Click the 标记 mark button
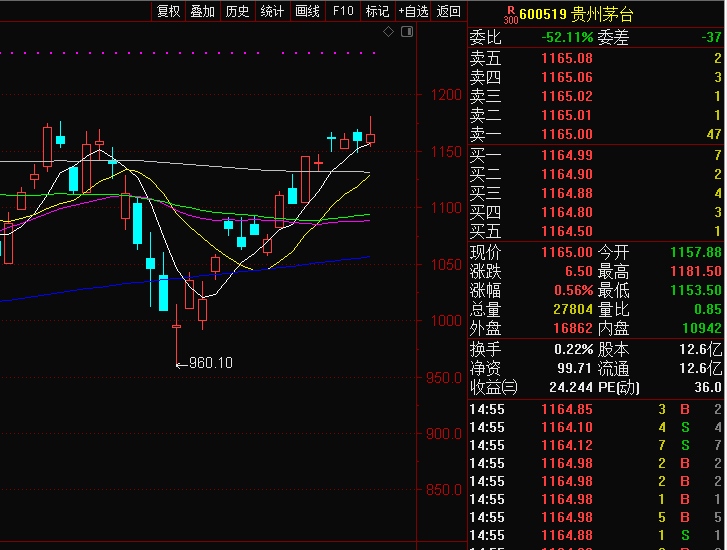Viewport: 727px width, 550px height. coord(377,11)
